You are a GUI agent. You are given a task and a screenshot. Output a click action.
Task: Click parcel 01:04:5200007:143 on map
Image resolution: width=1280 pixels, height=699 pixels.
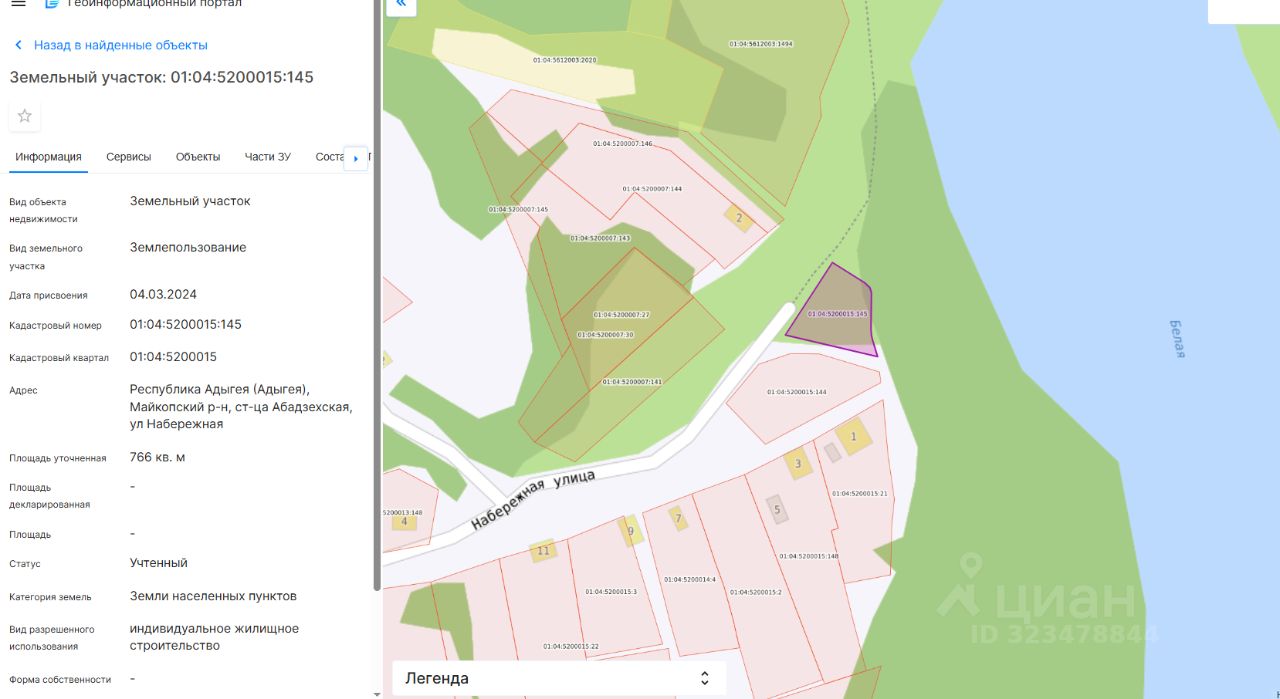pos(600,239)
